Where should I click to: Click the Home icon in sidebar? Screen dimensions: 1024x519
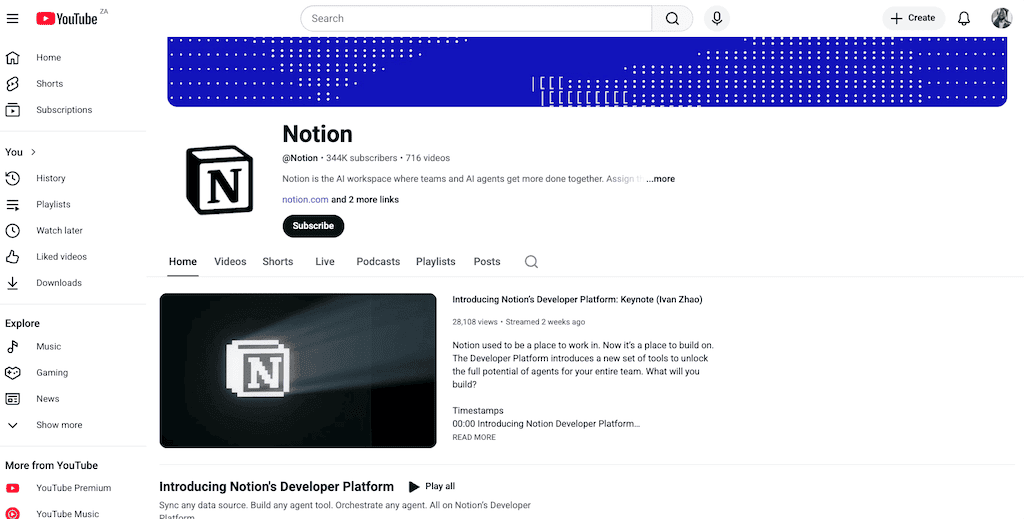click(12, 57)
